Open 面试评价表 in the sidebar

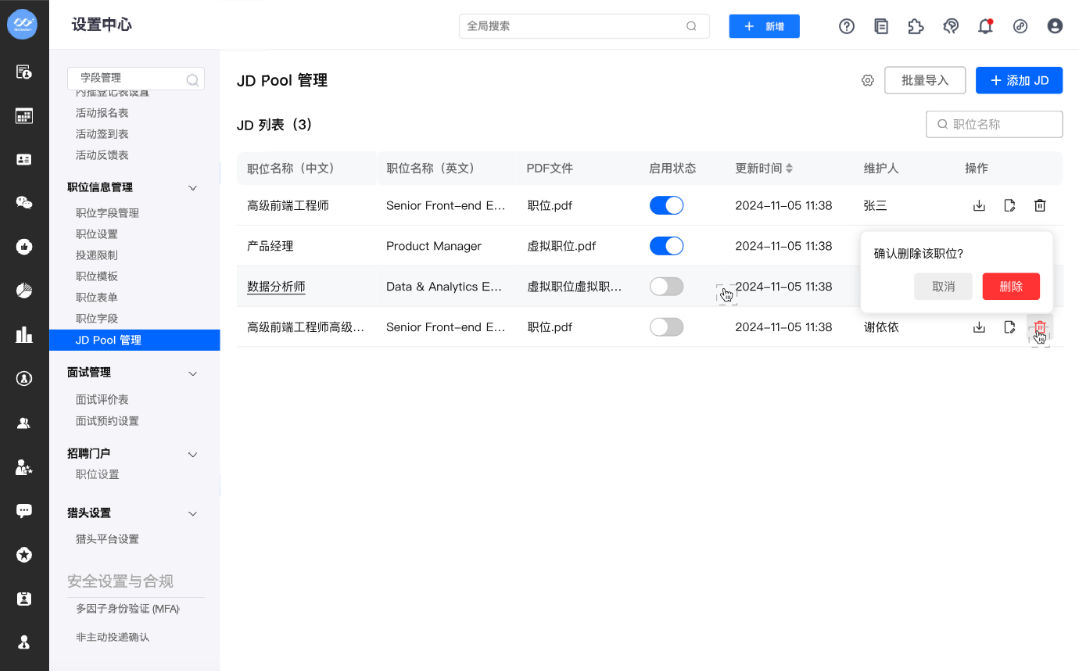tap(102, 399)
